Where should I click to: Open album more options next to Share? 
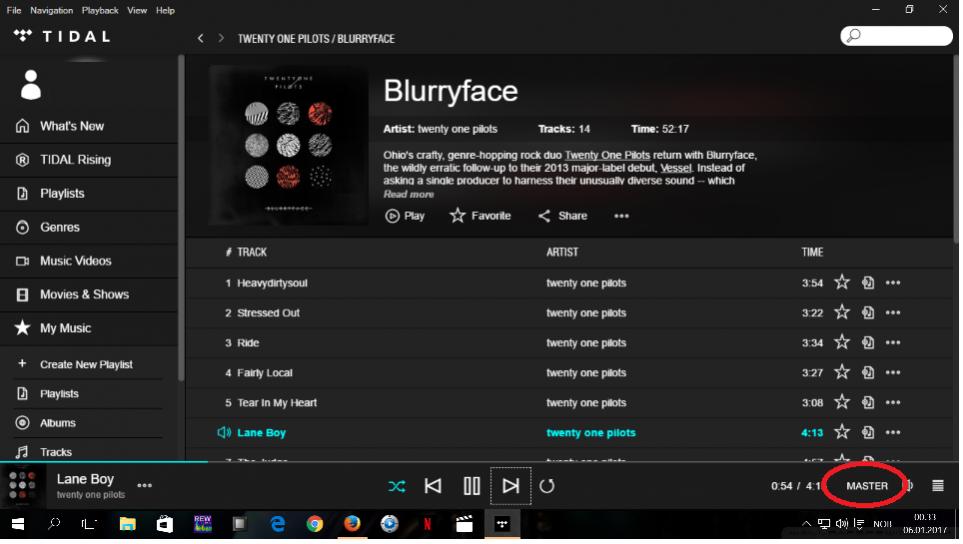tap(624, 217)
